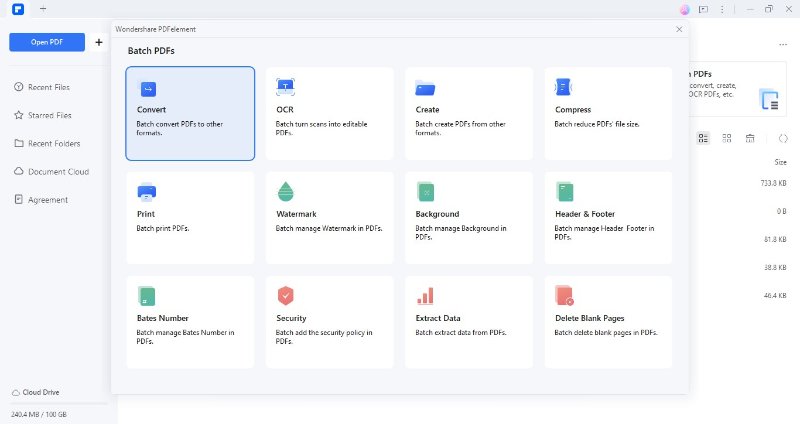This screenshot has height=424, width=800.
Task: Click the Watermark card title
Action: pyautogui.click(x=296, y=214)
